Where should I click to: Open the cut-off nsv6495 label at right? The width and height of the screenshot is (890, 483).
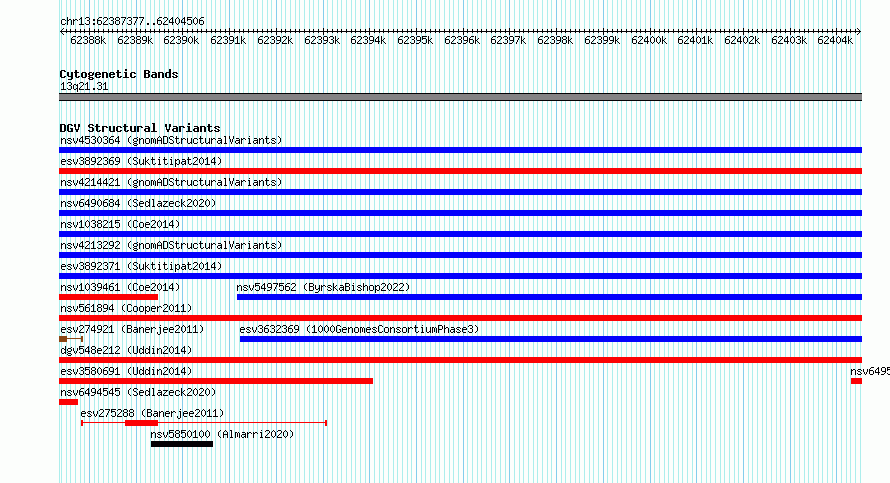click(870, 371)
